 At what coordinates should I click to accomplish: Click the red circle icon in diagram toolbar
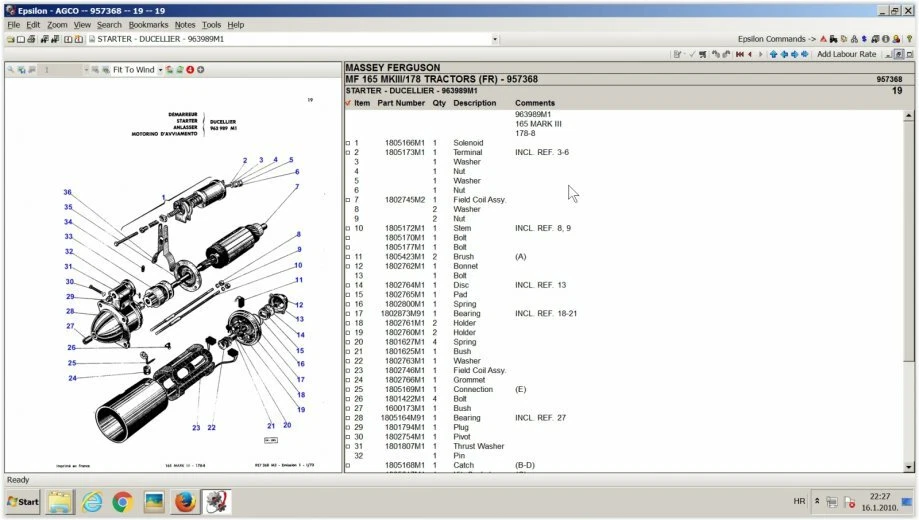[x=190, y=69]
